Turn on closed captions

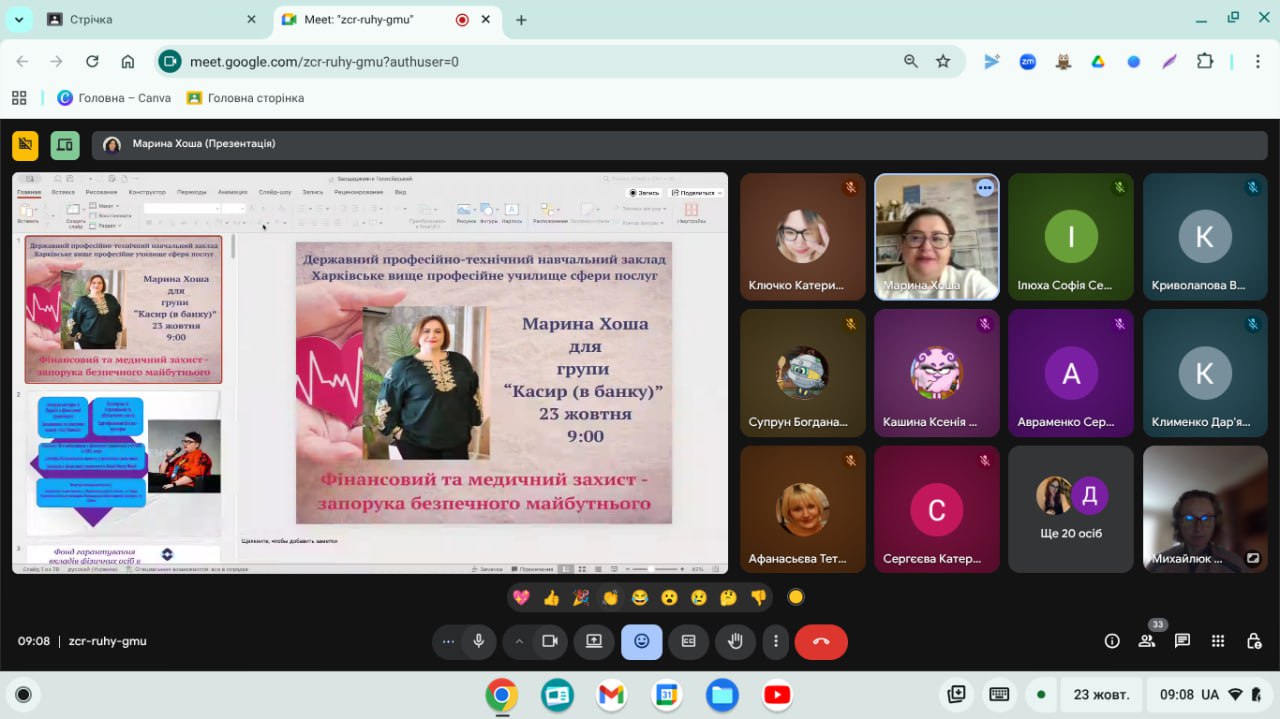[x=689, y=642]
